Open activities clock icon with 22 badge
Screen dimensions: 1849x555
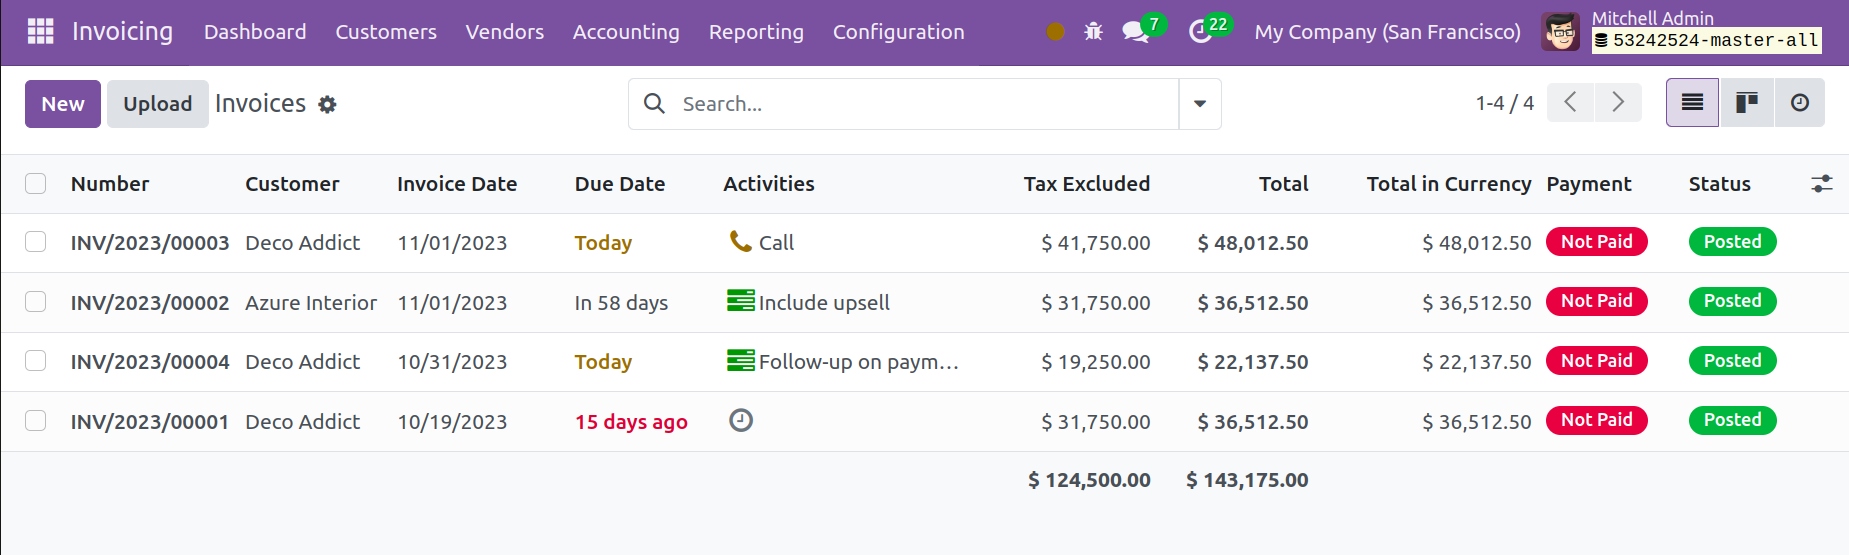tap(1200, 32)
